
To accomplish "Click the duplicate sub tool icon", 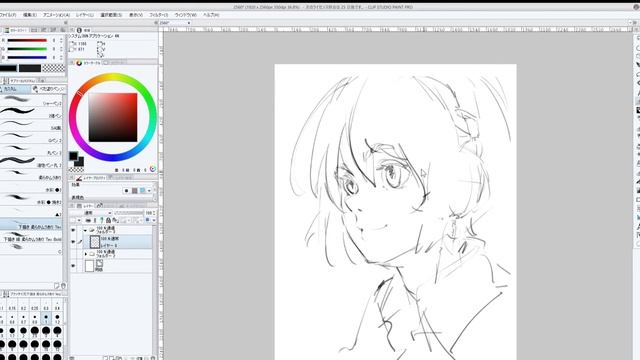I will coord(57,286).
